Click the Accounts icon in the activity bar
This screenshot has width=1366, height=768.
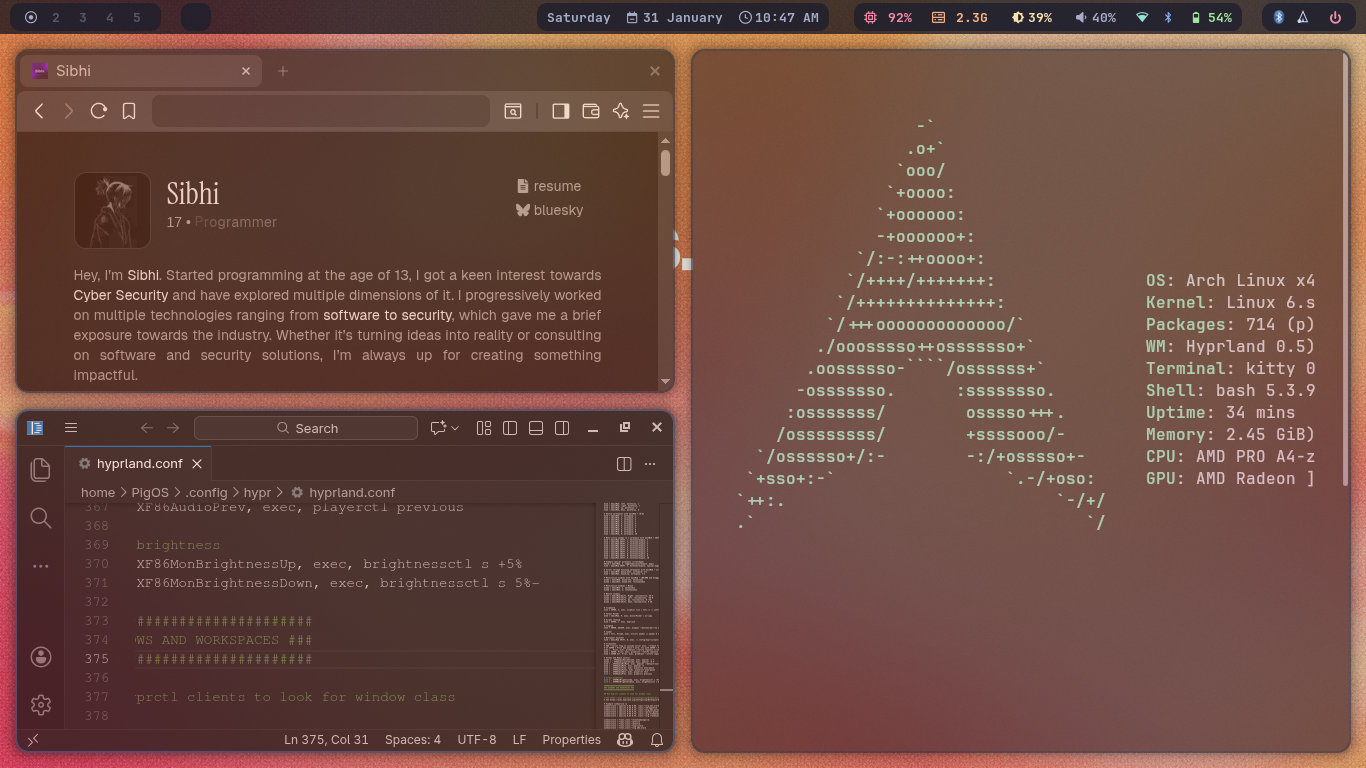tap(40, 657)
